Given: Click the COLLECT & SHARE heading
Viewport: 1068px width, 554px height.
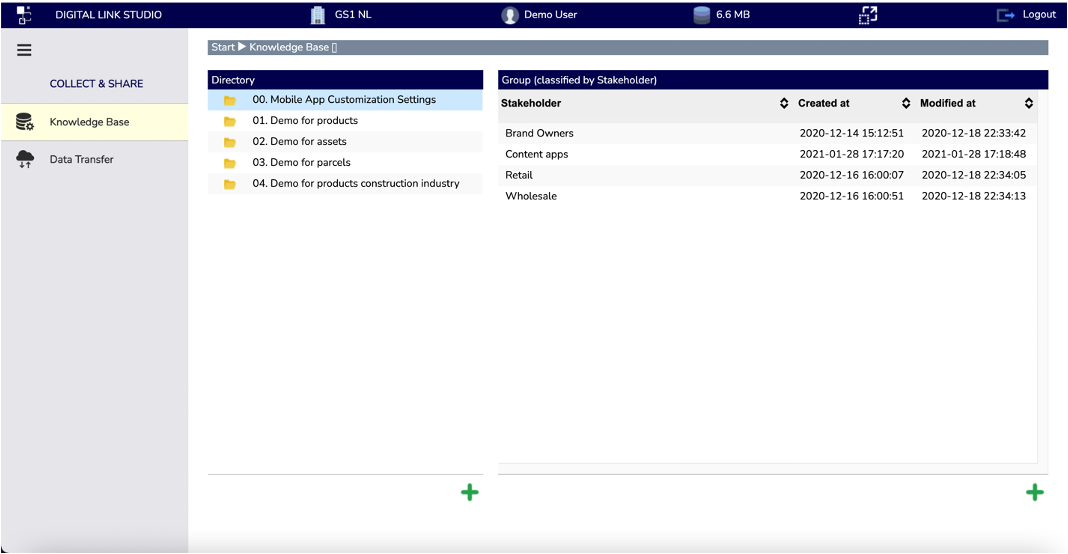Looking at the screenshot, I should point(96,84).
